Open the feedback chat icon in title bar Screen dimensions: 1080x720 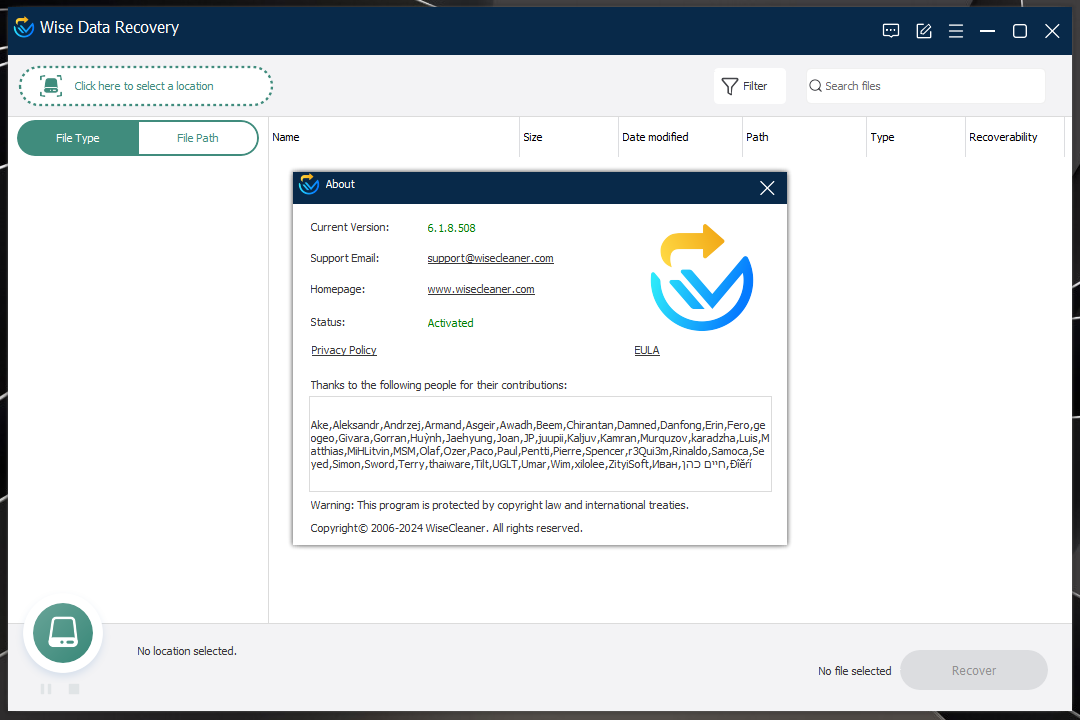891,31
